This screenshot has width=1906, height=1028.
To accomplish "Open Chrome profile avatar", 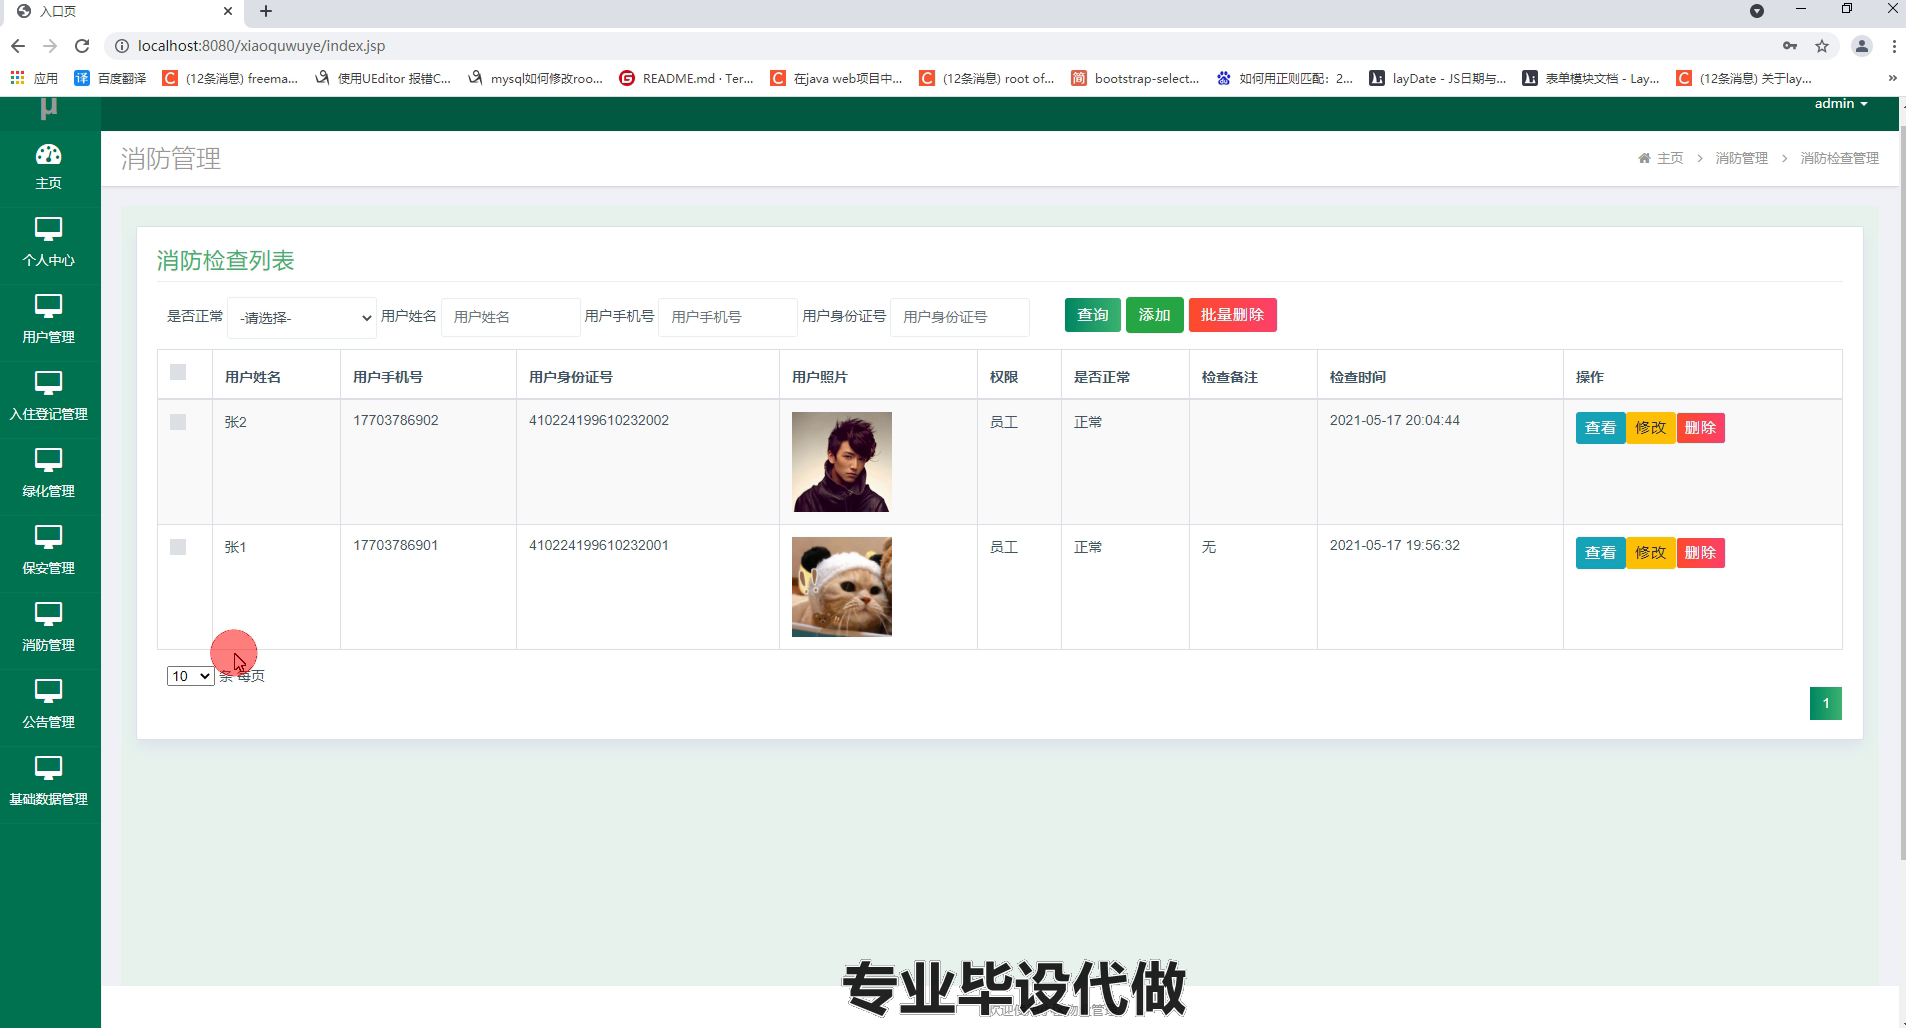I will 1861,46.
